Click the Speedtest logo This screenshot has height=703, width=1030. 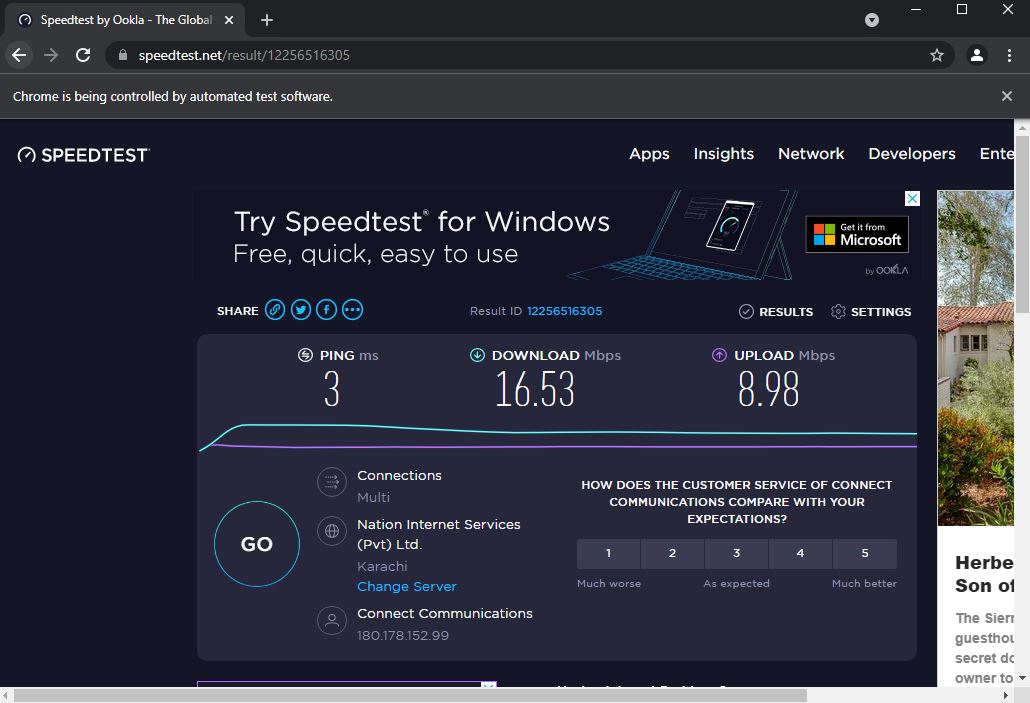point(83,155)
